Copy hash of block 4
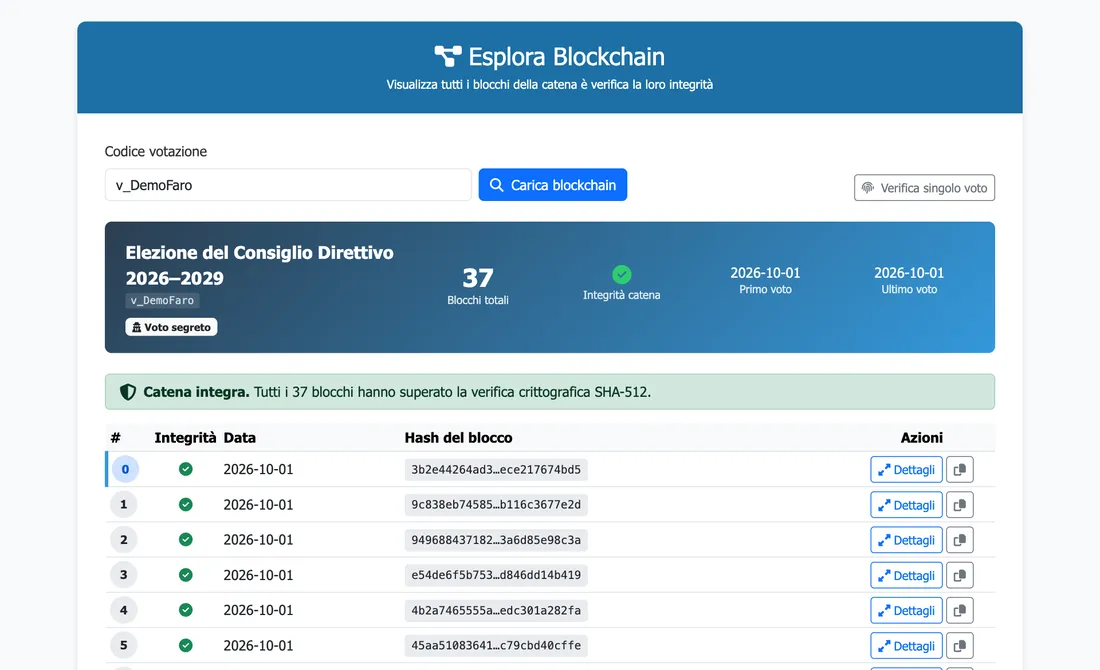Viewport: 1100px width, 670px height. [959, 610]
